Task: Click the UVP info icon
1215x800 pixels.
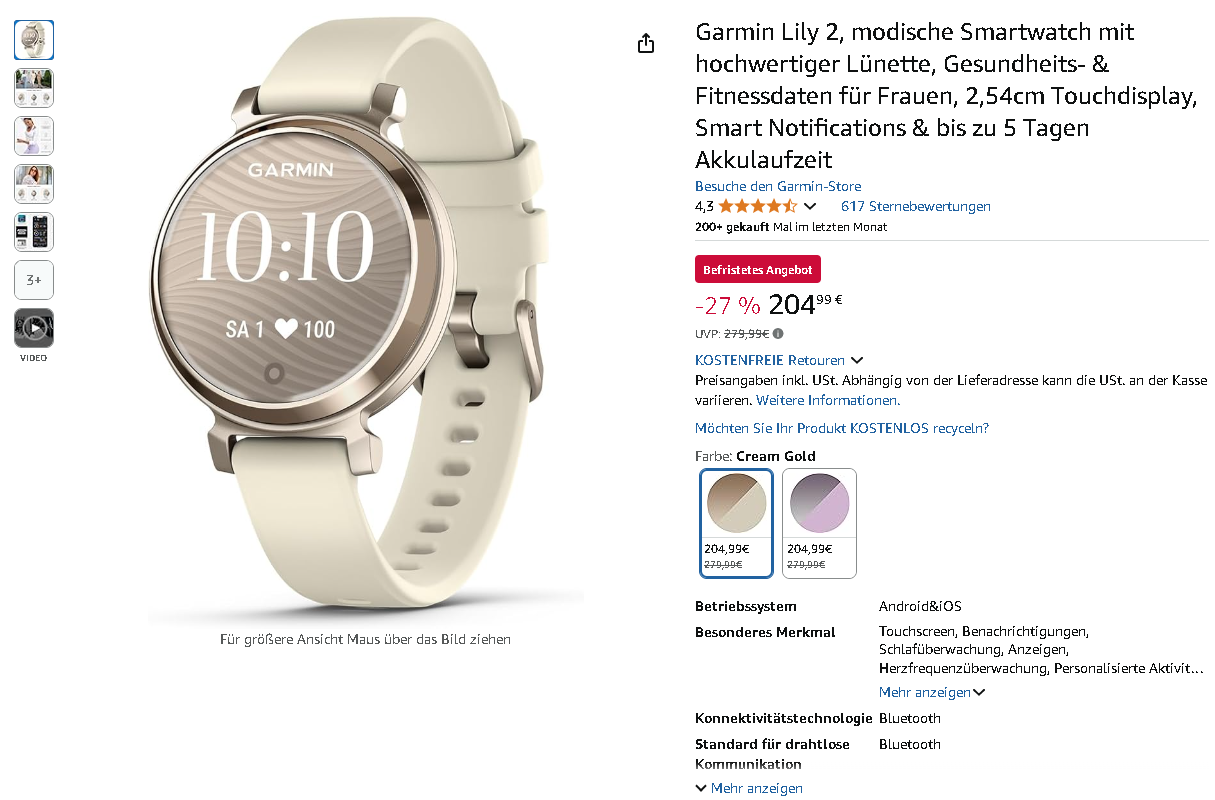Action: pos(778,334)
